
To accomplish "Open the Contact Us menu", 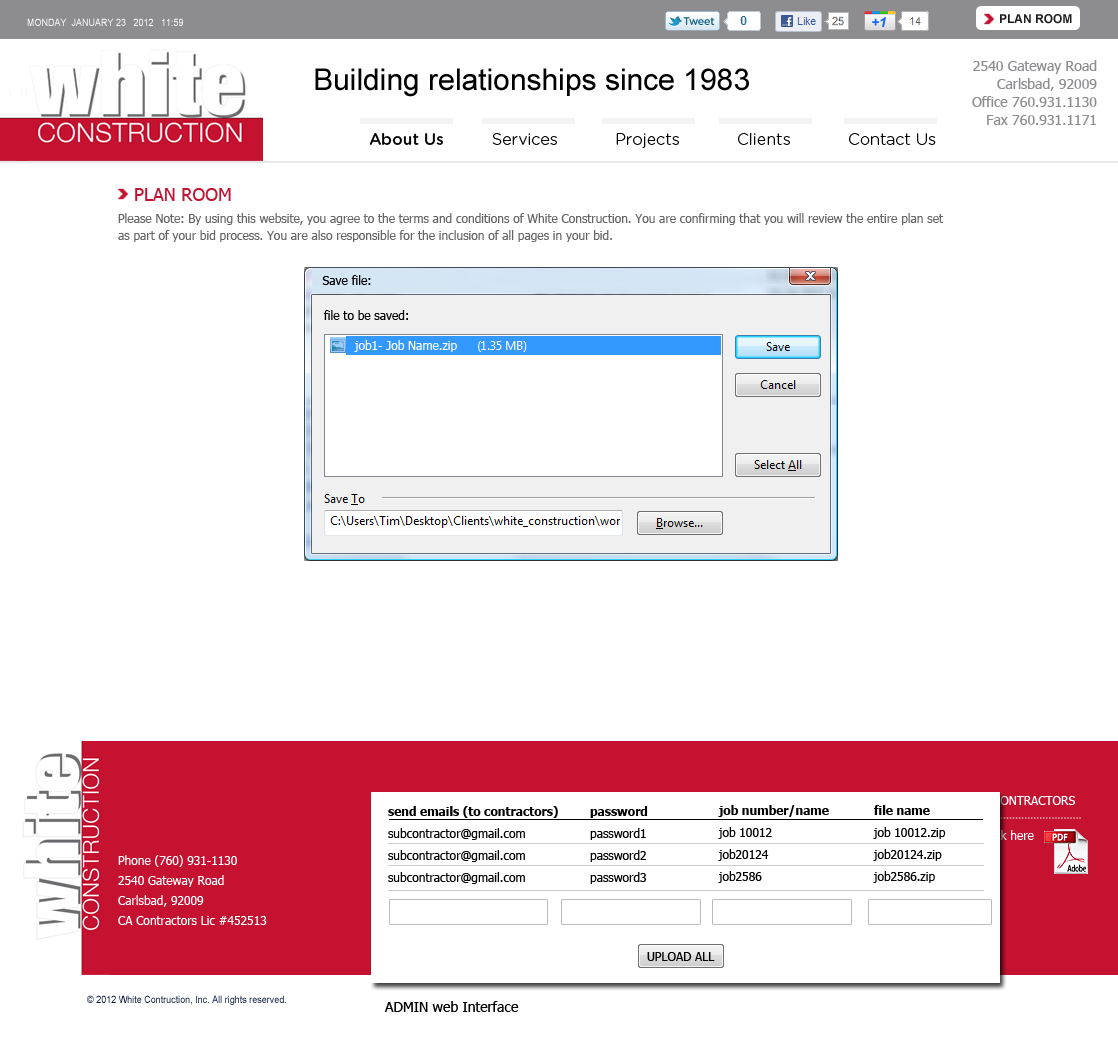I will [x=891, y=139].
